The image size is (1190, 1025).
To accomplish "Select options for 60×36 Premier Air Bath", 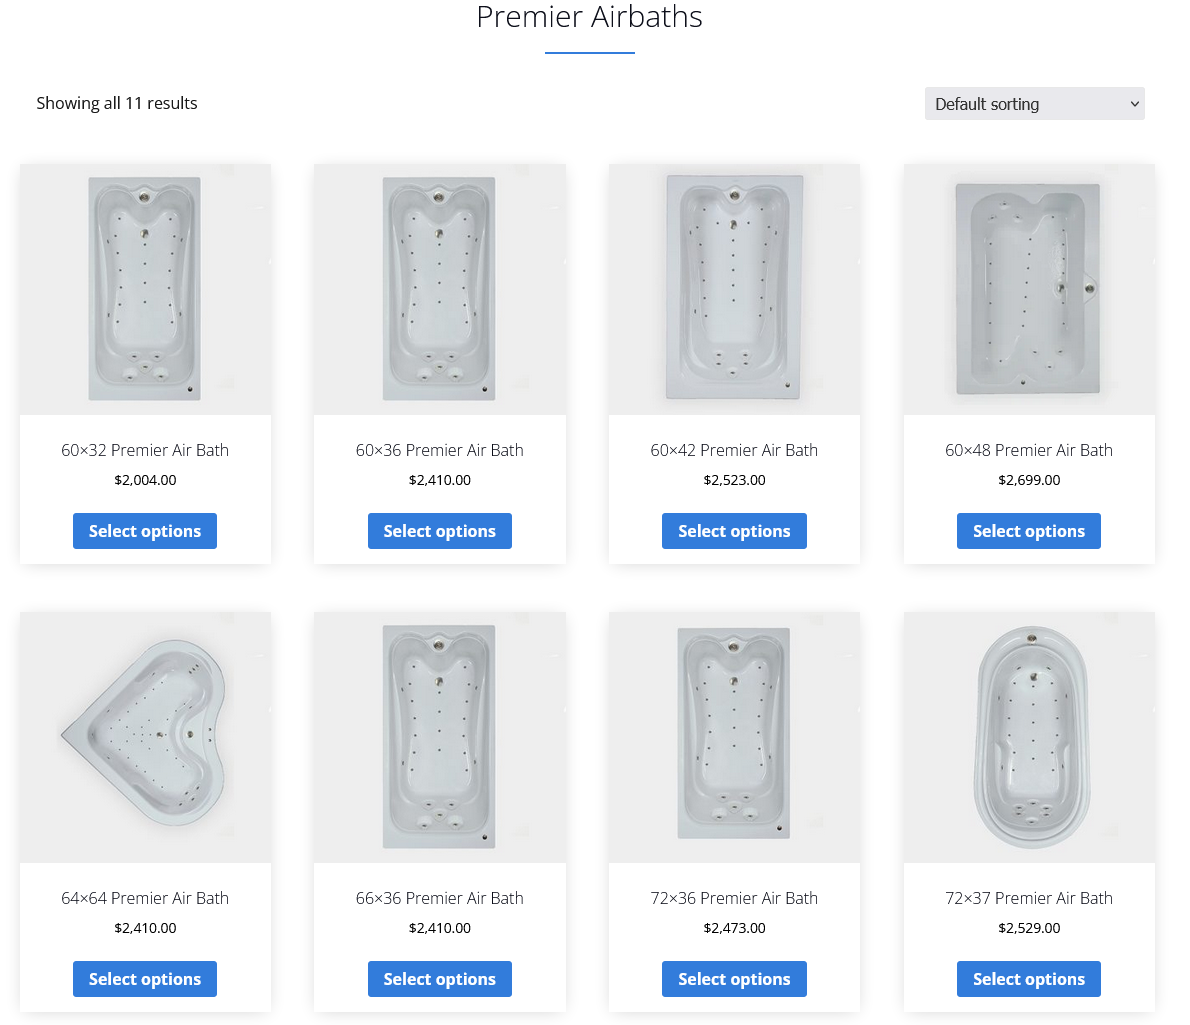I will click(440, 531).
